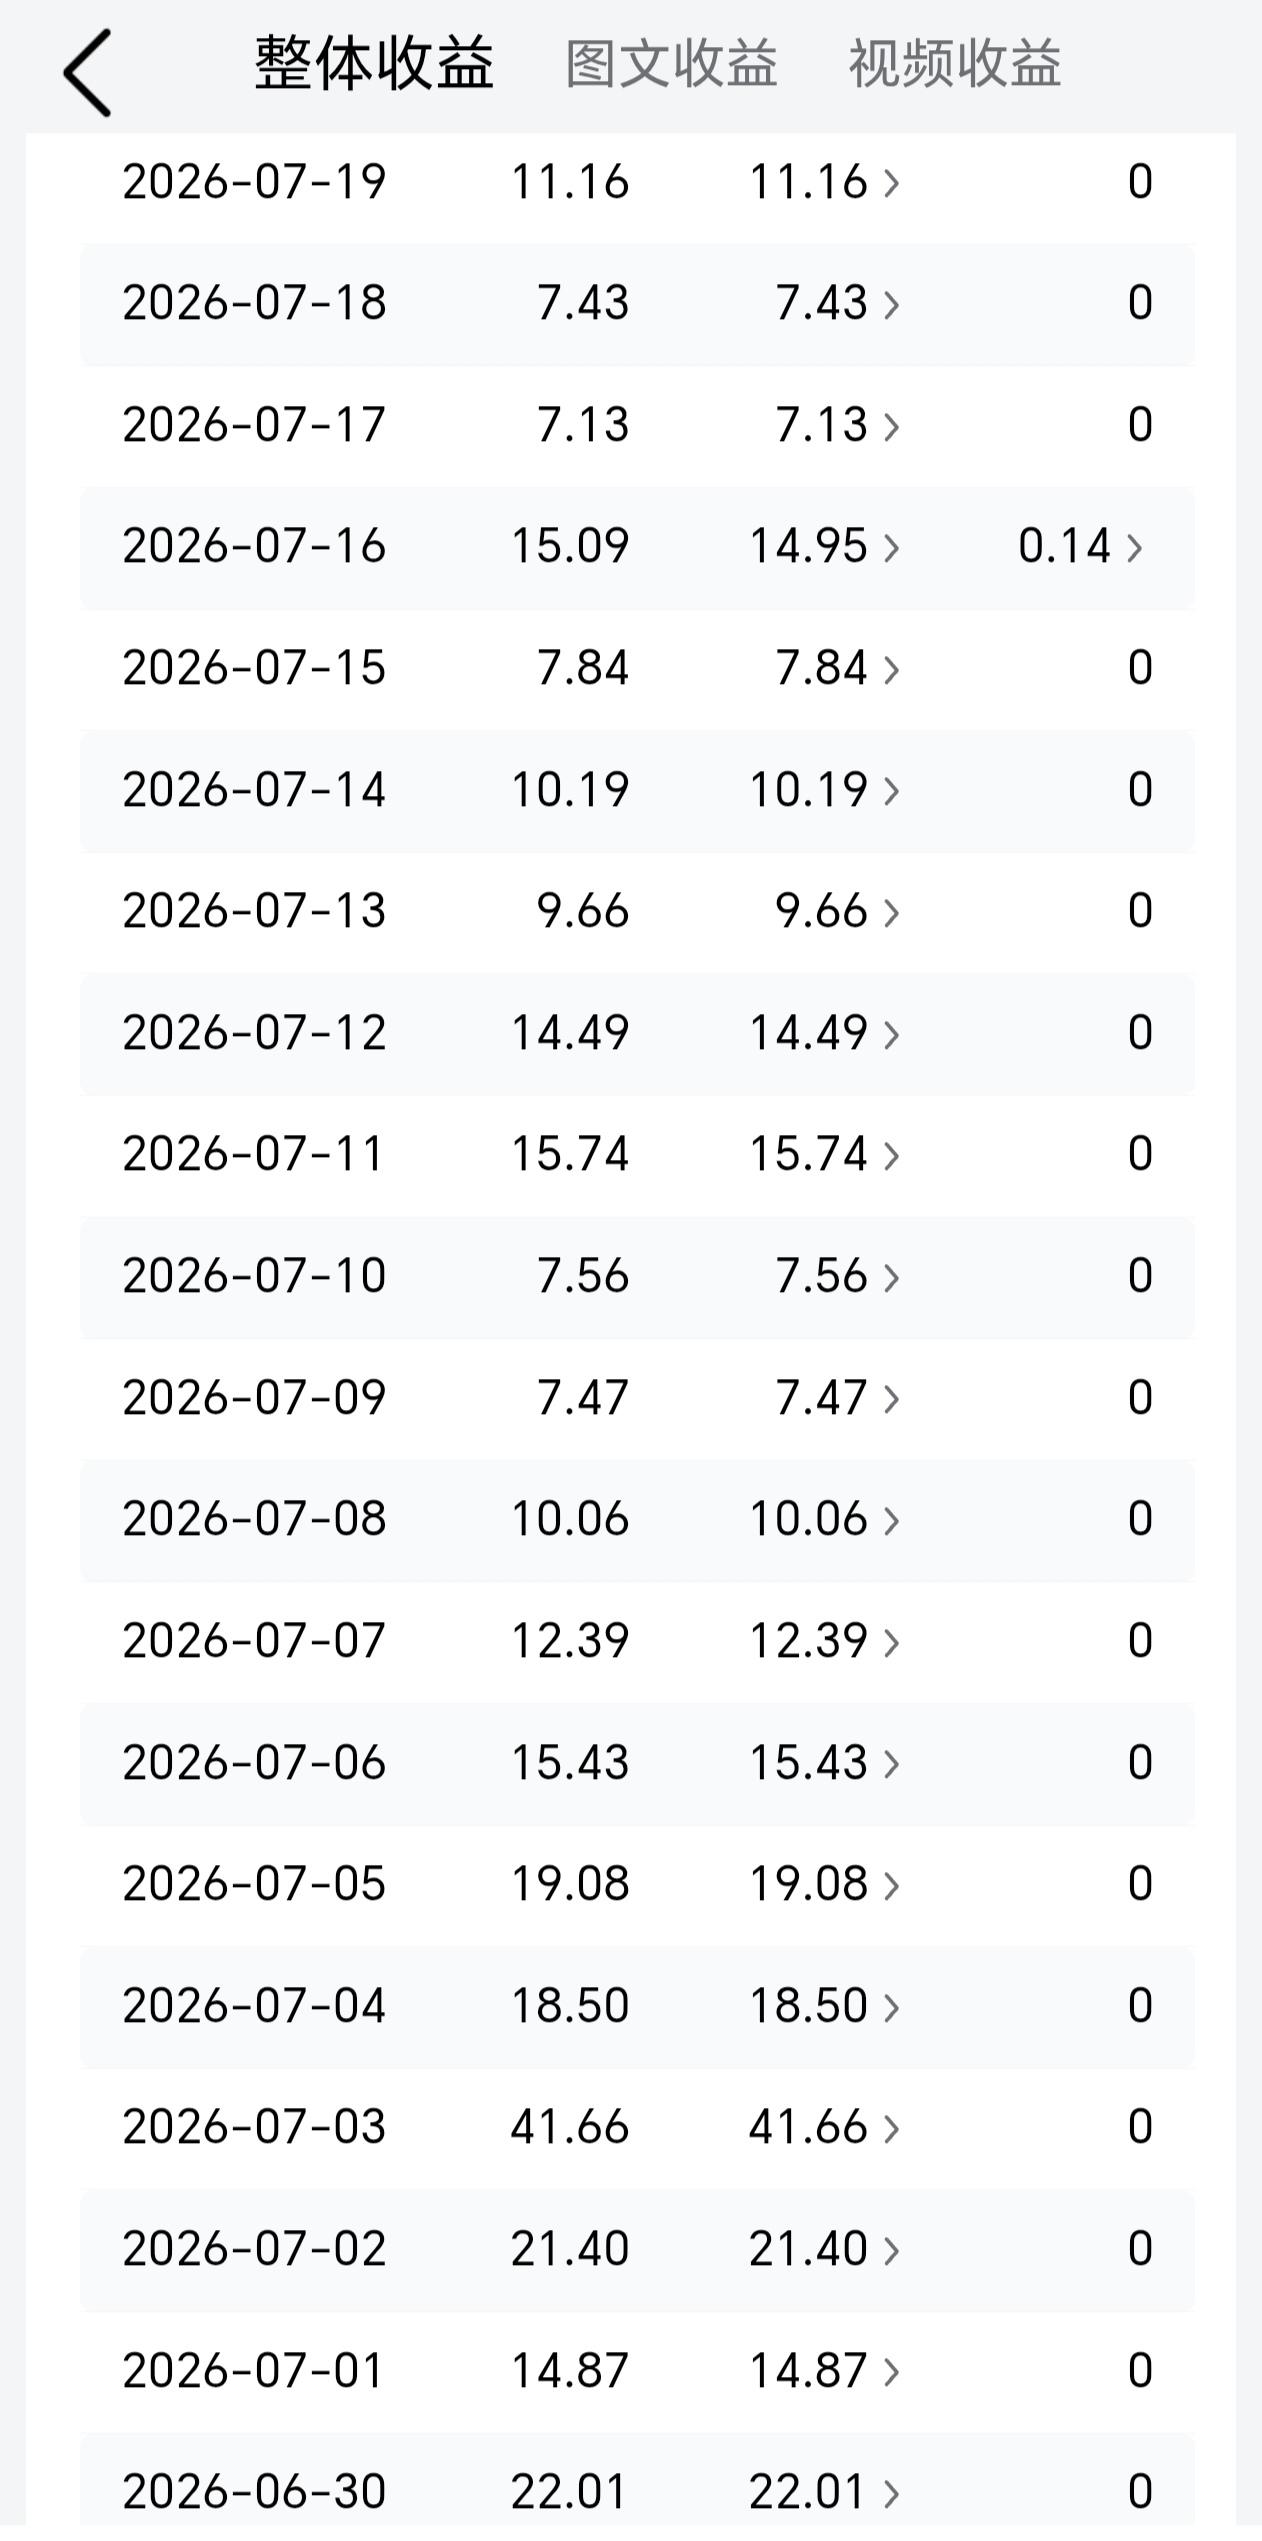
Task: Open 12.39 detail chevron for 2026-07-07
Action: tap(891, 1642)
